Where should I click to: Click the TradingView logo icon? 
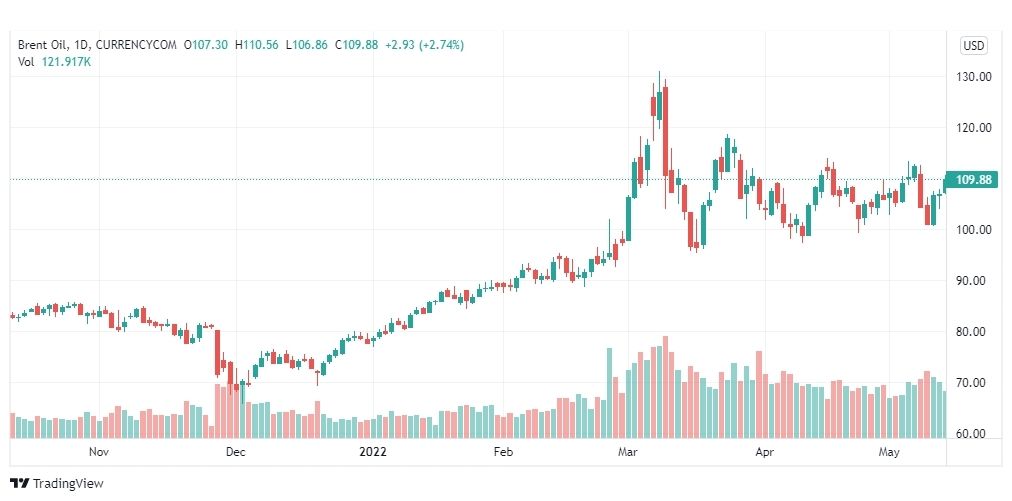click(x=20, y=483)
